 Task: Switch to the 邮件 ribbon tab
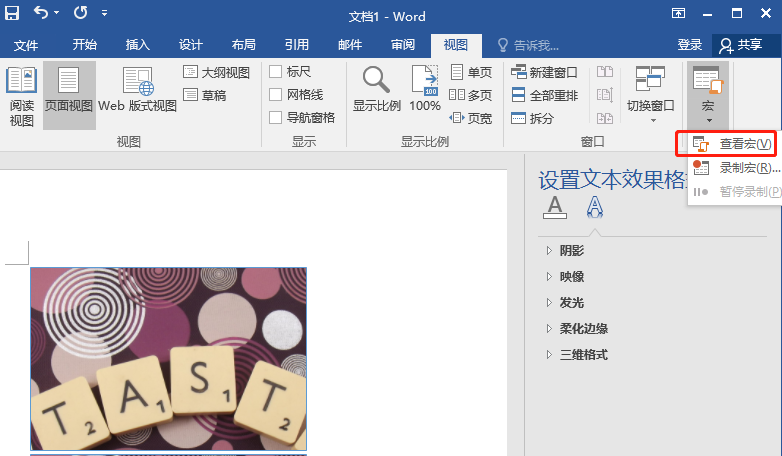click(x=350, y=45)
